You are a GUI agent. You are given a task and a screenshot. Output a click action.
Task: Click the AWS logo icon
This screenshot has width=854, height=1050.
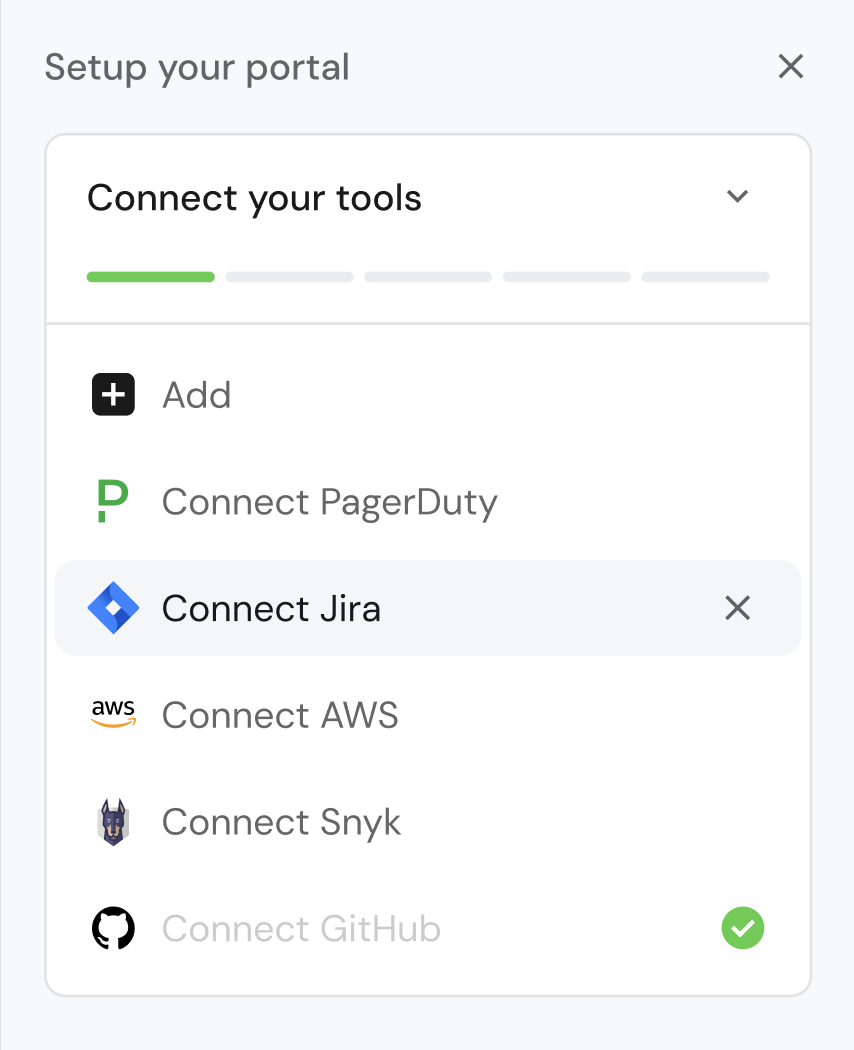(113, 714)
